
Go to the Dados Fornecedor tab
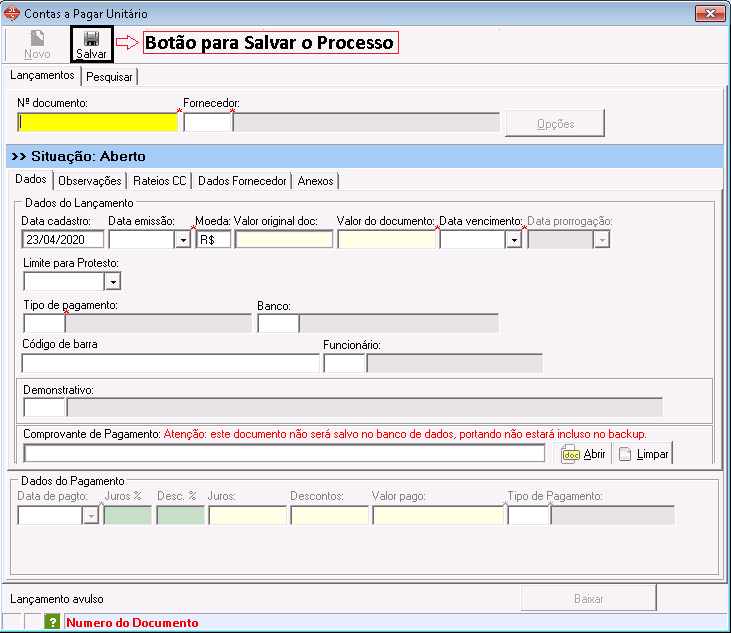[241, 181]
